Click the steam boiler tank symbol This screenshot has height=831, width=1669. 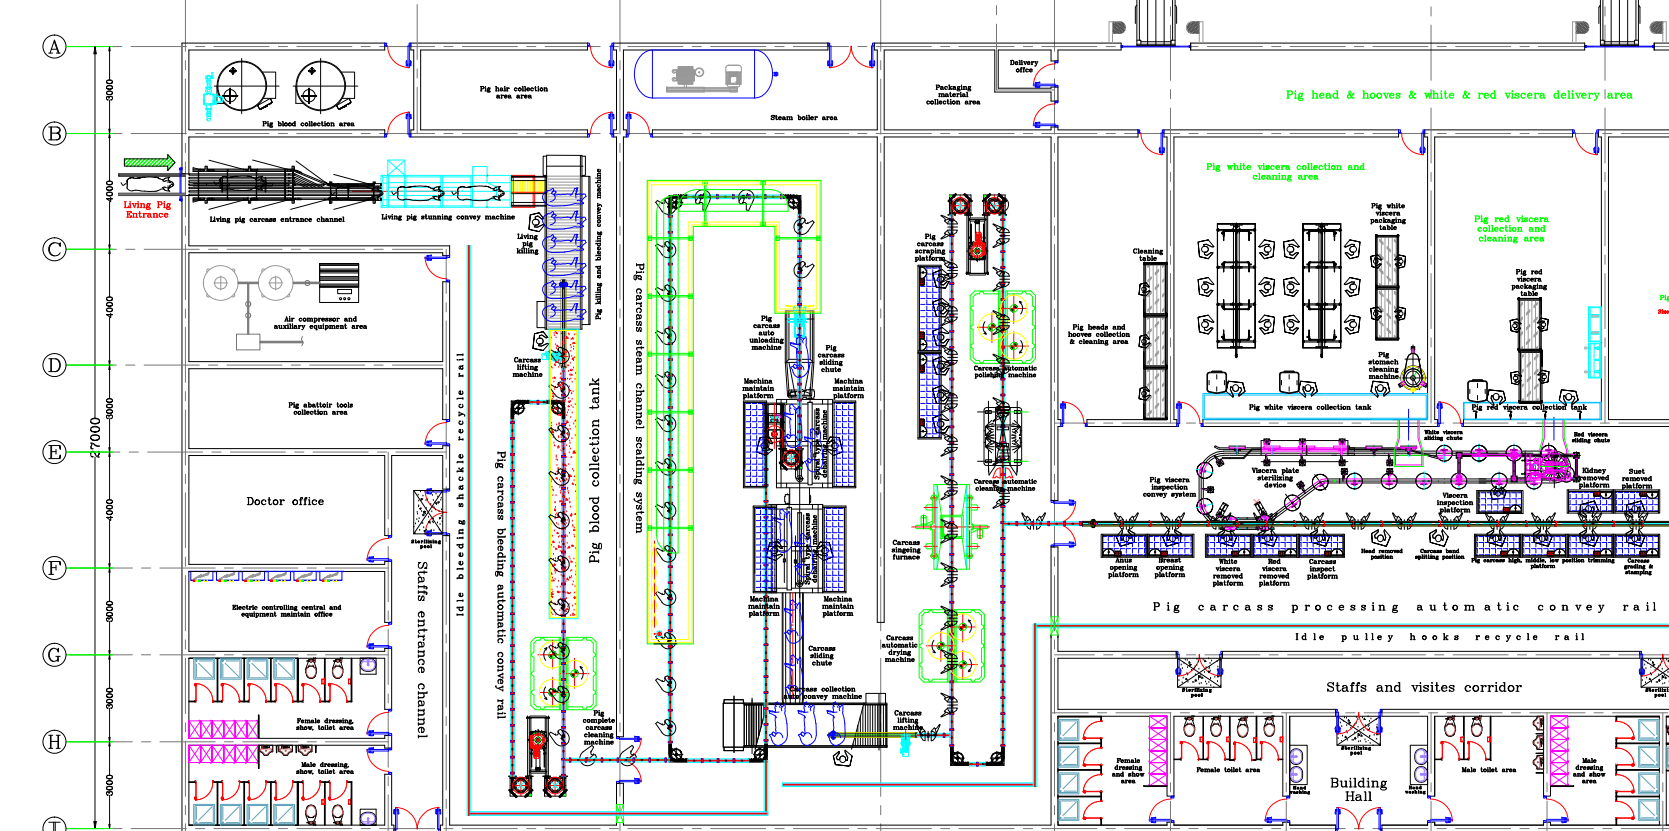[705, 74]
